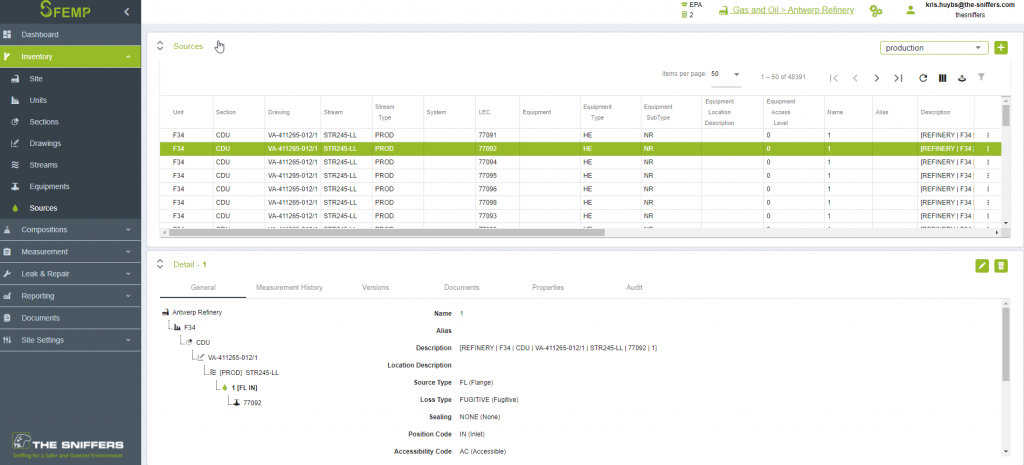Sort by the Stream Type column header

tap(383, 112)
